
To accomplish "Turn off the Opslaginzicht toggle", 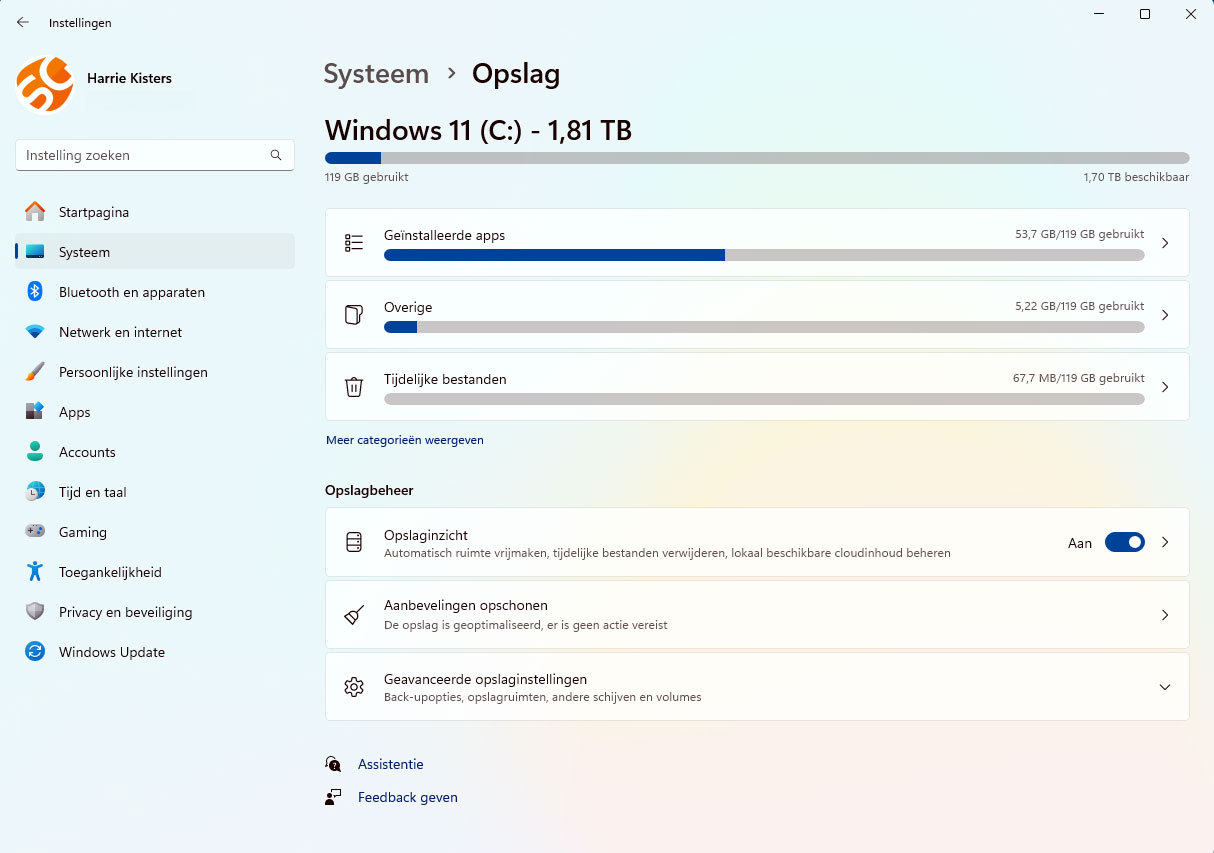I will click(1125, 542).
